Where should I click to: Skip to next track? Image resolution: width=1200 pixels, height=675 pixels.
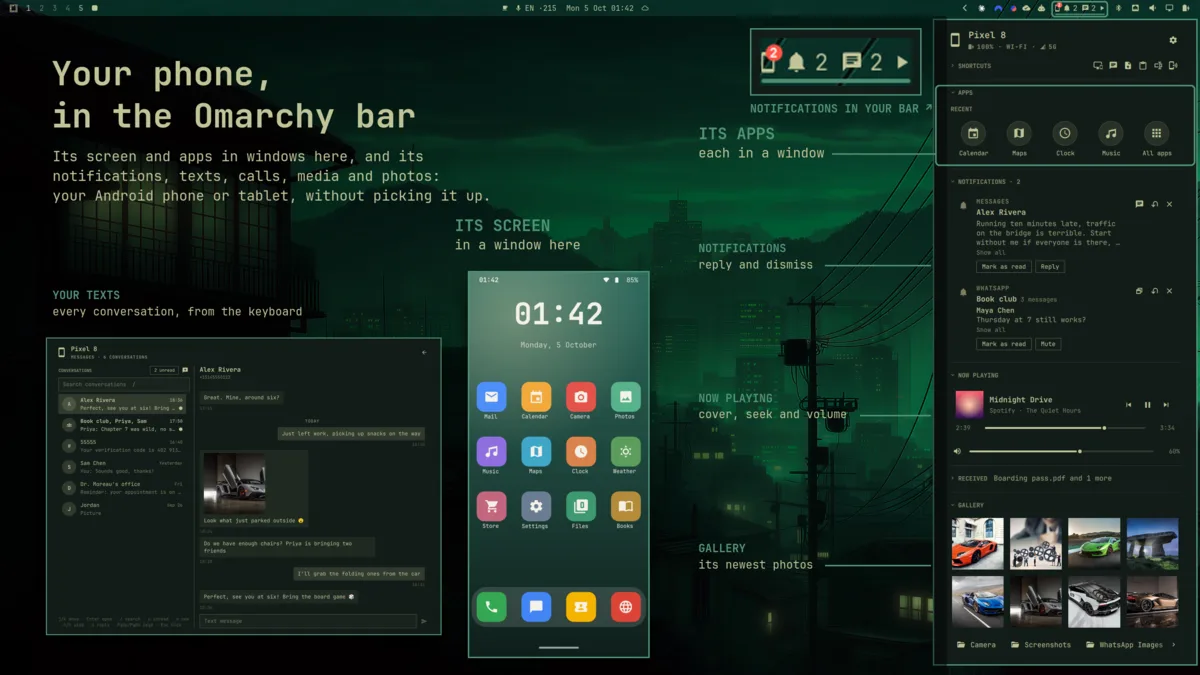(1166, 405)
